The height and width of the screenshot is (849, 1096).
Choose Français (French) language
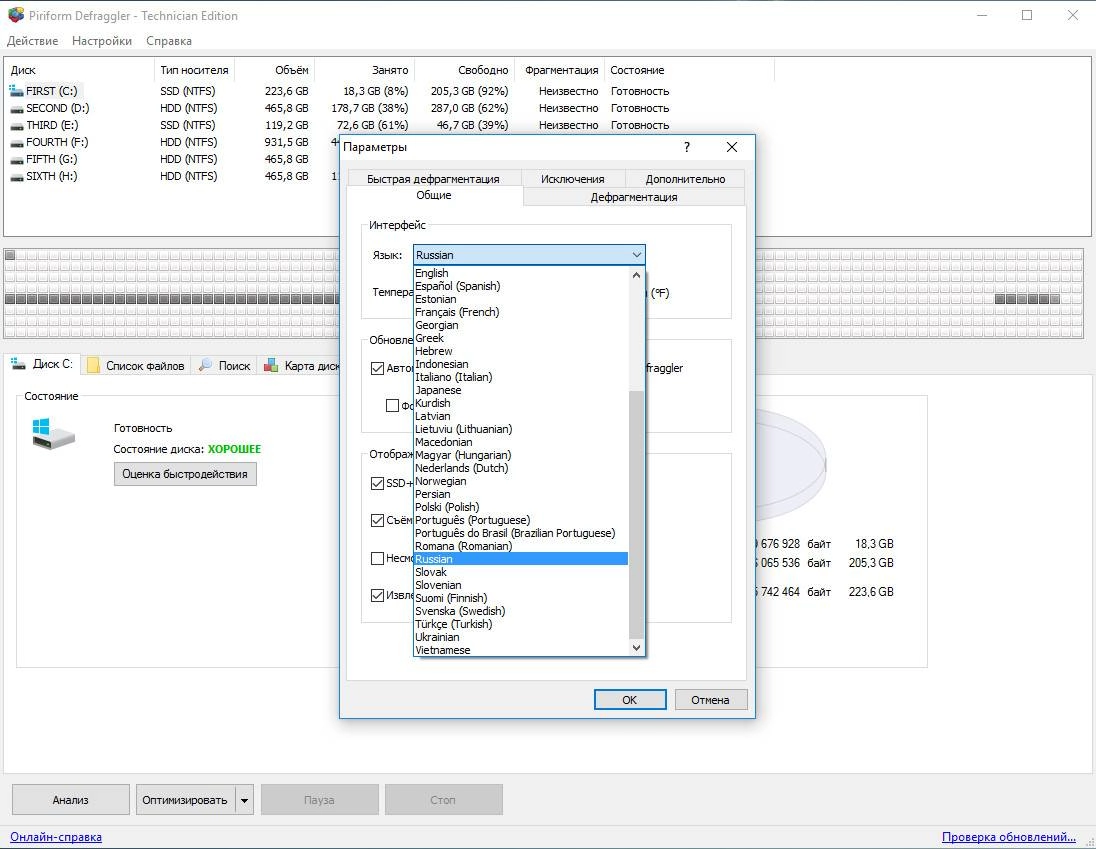click(521, 312)
